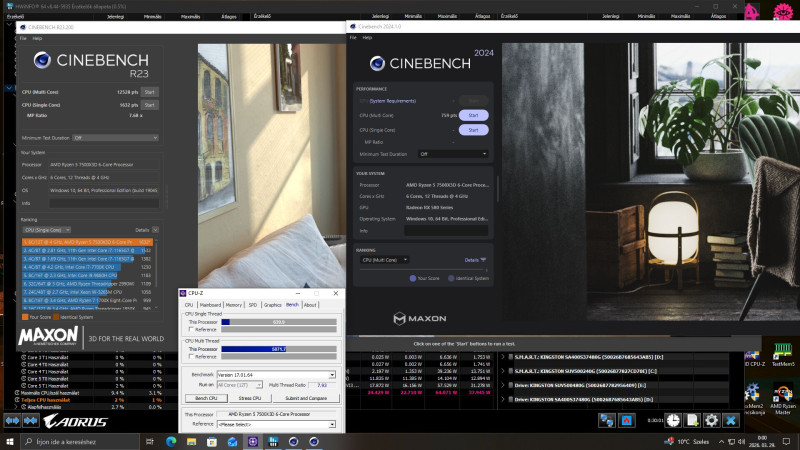800x450 pixels.
Task: Open Task View on taskbar
Action: point(149,441)
